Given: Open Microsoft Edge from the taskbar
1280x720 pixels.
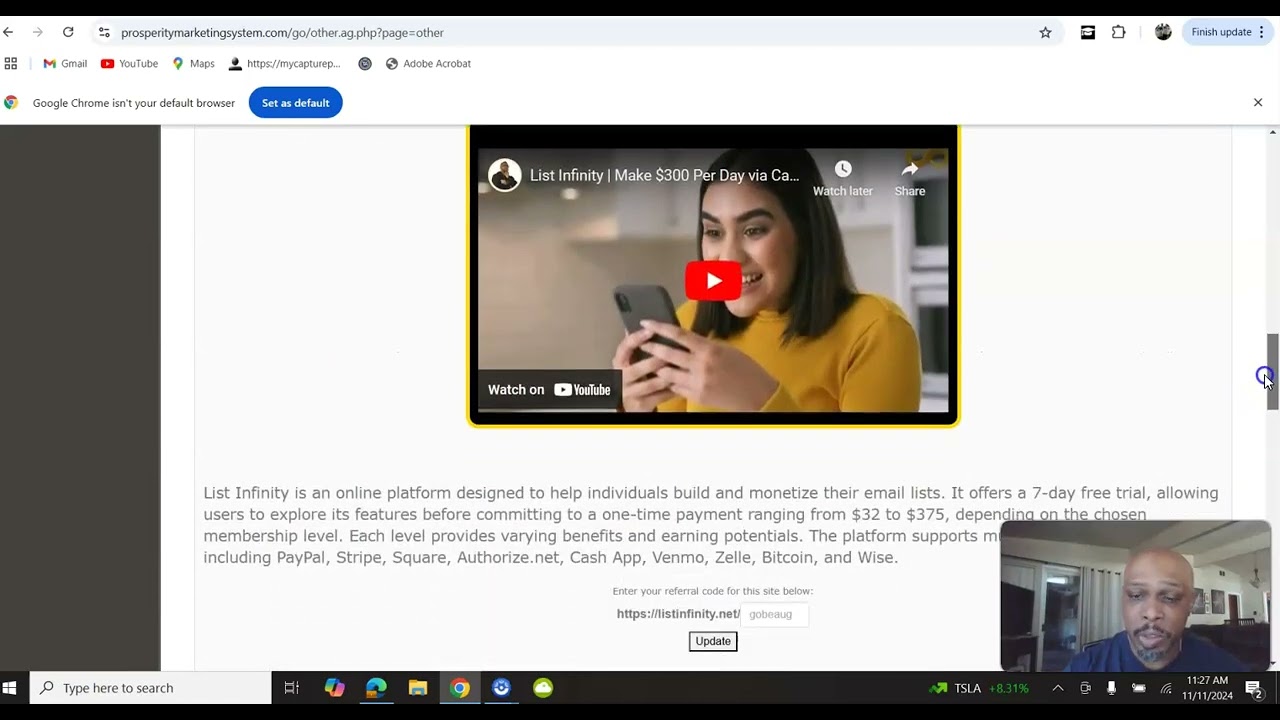Looking at the screenshot, I should (376, 688).
